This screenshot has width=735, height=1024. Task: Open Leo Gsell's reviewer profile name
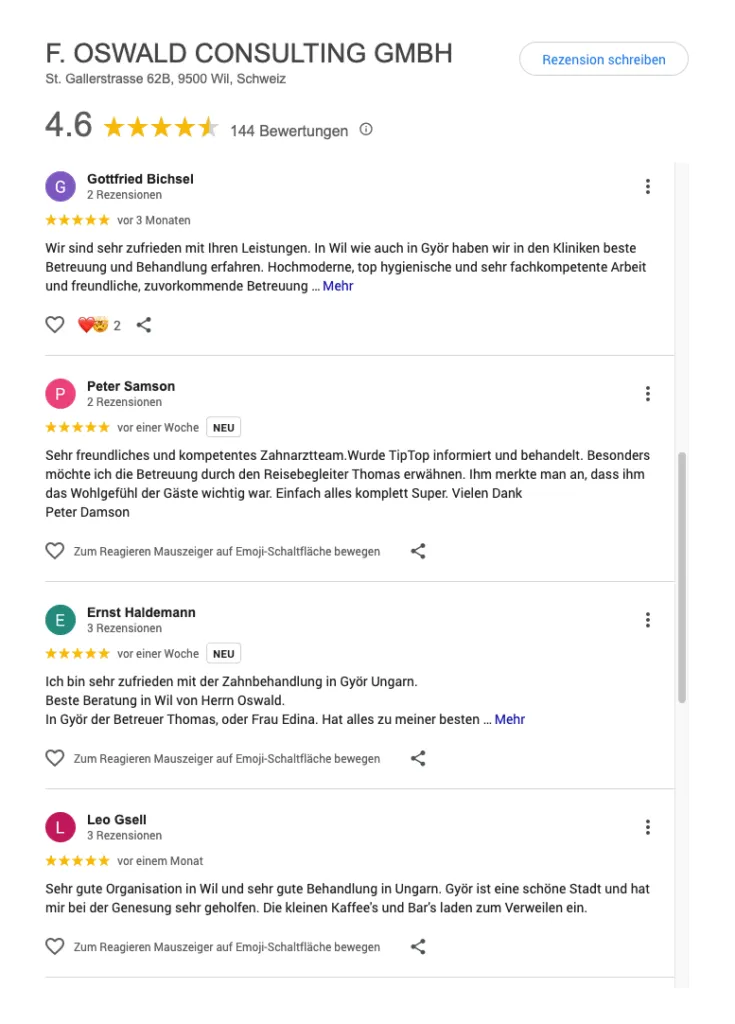(117, 820)
